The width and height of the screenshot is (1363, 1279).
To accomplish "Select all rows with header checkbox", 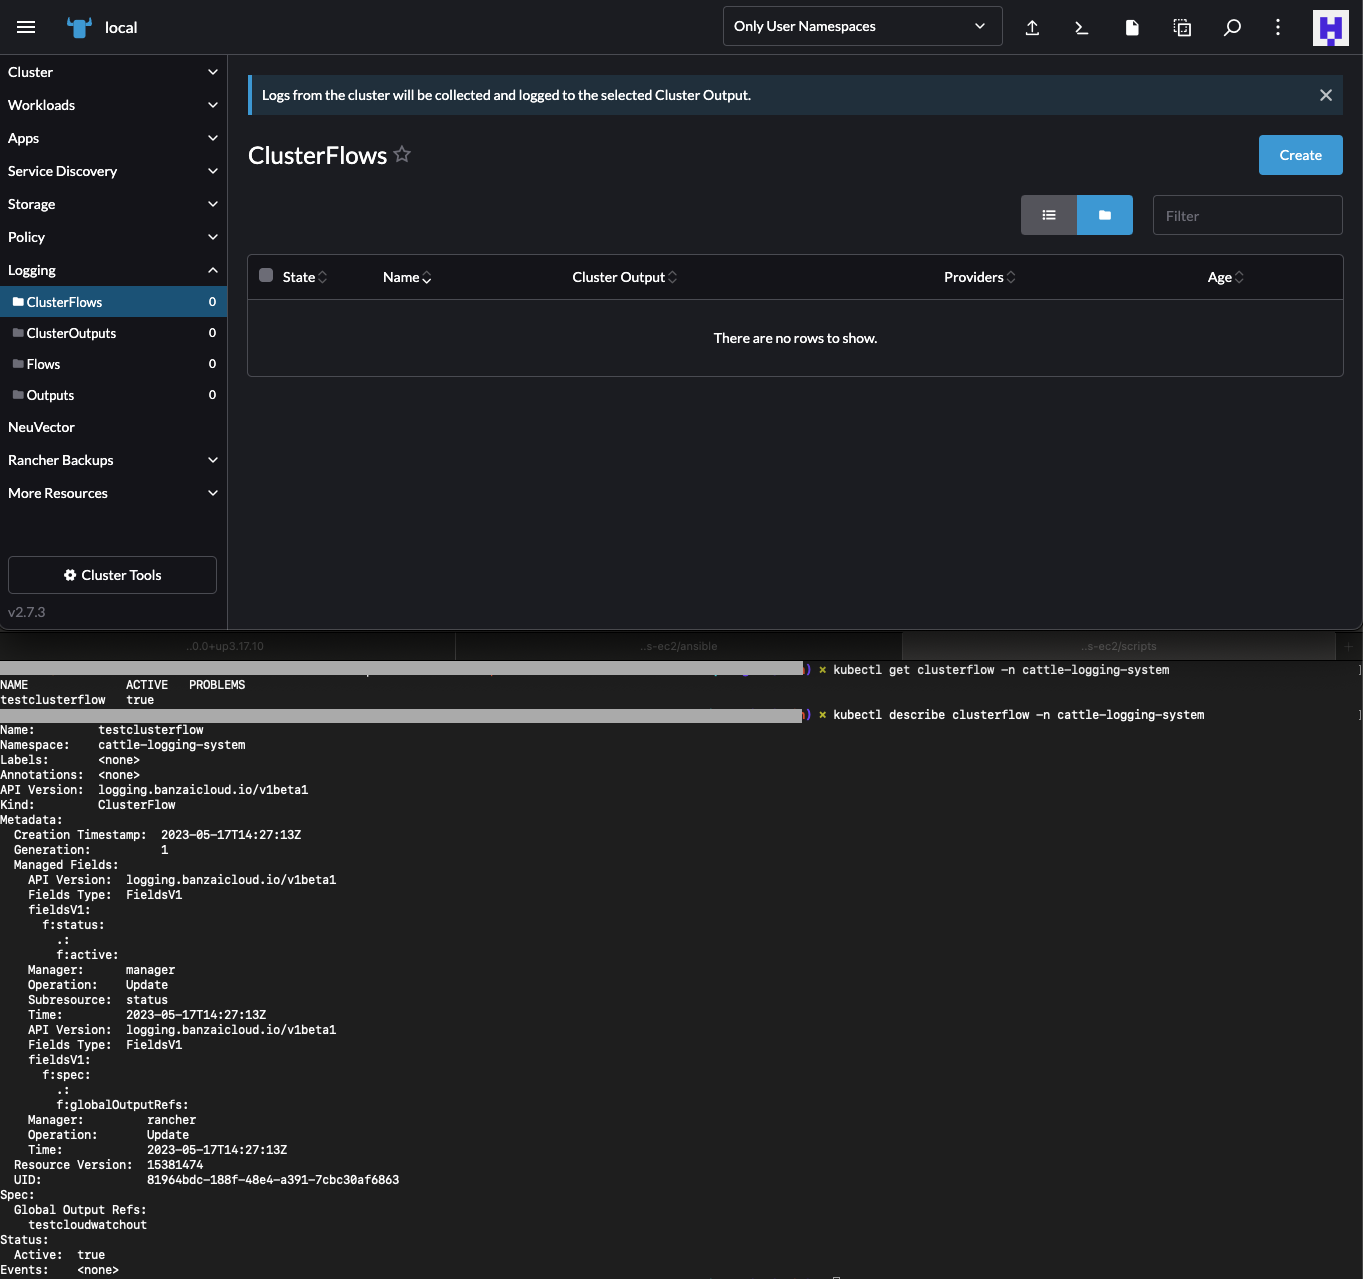I will tap(265, 275).
